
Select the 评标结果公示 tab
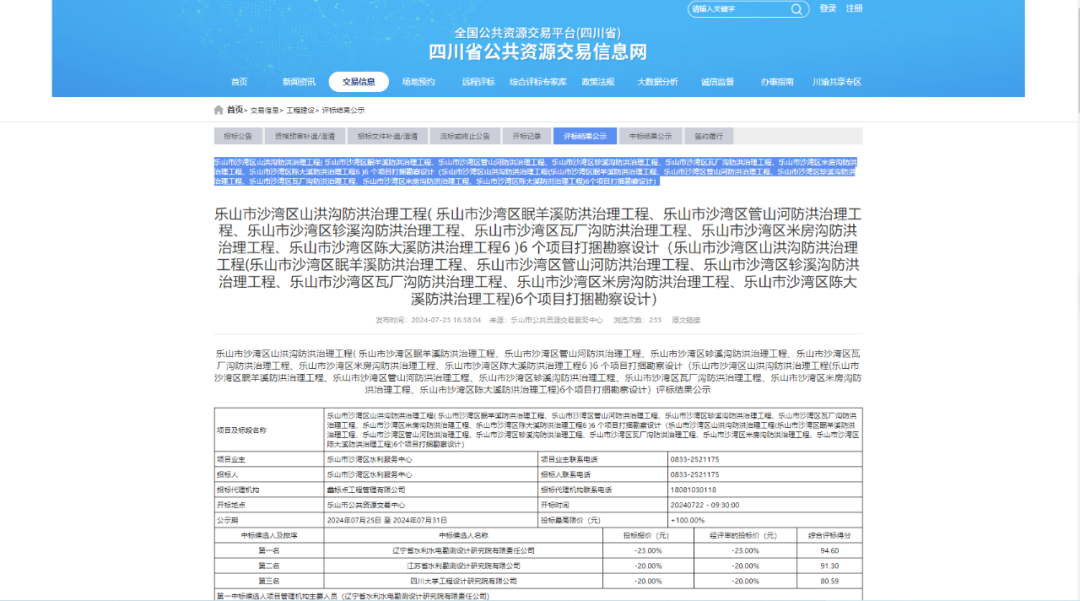[585, 136]
